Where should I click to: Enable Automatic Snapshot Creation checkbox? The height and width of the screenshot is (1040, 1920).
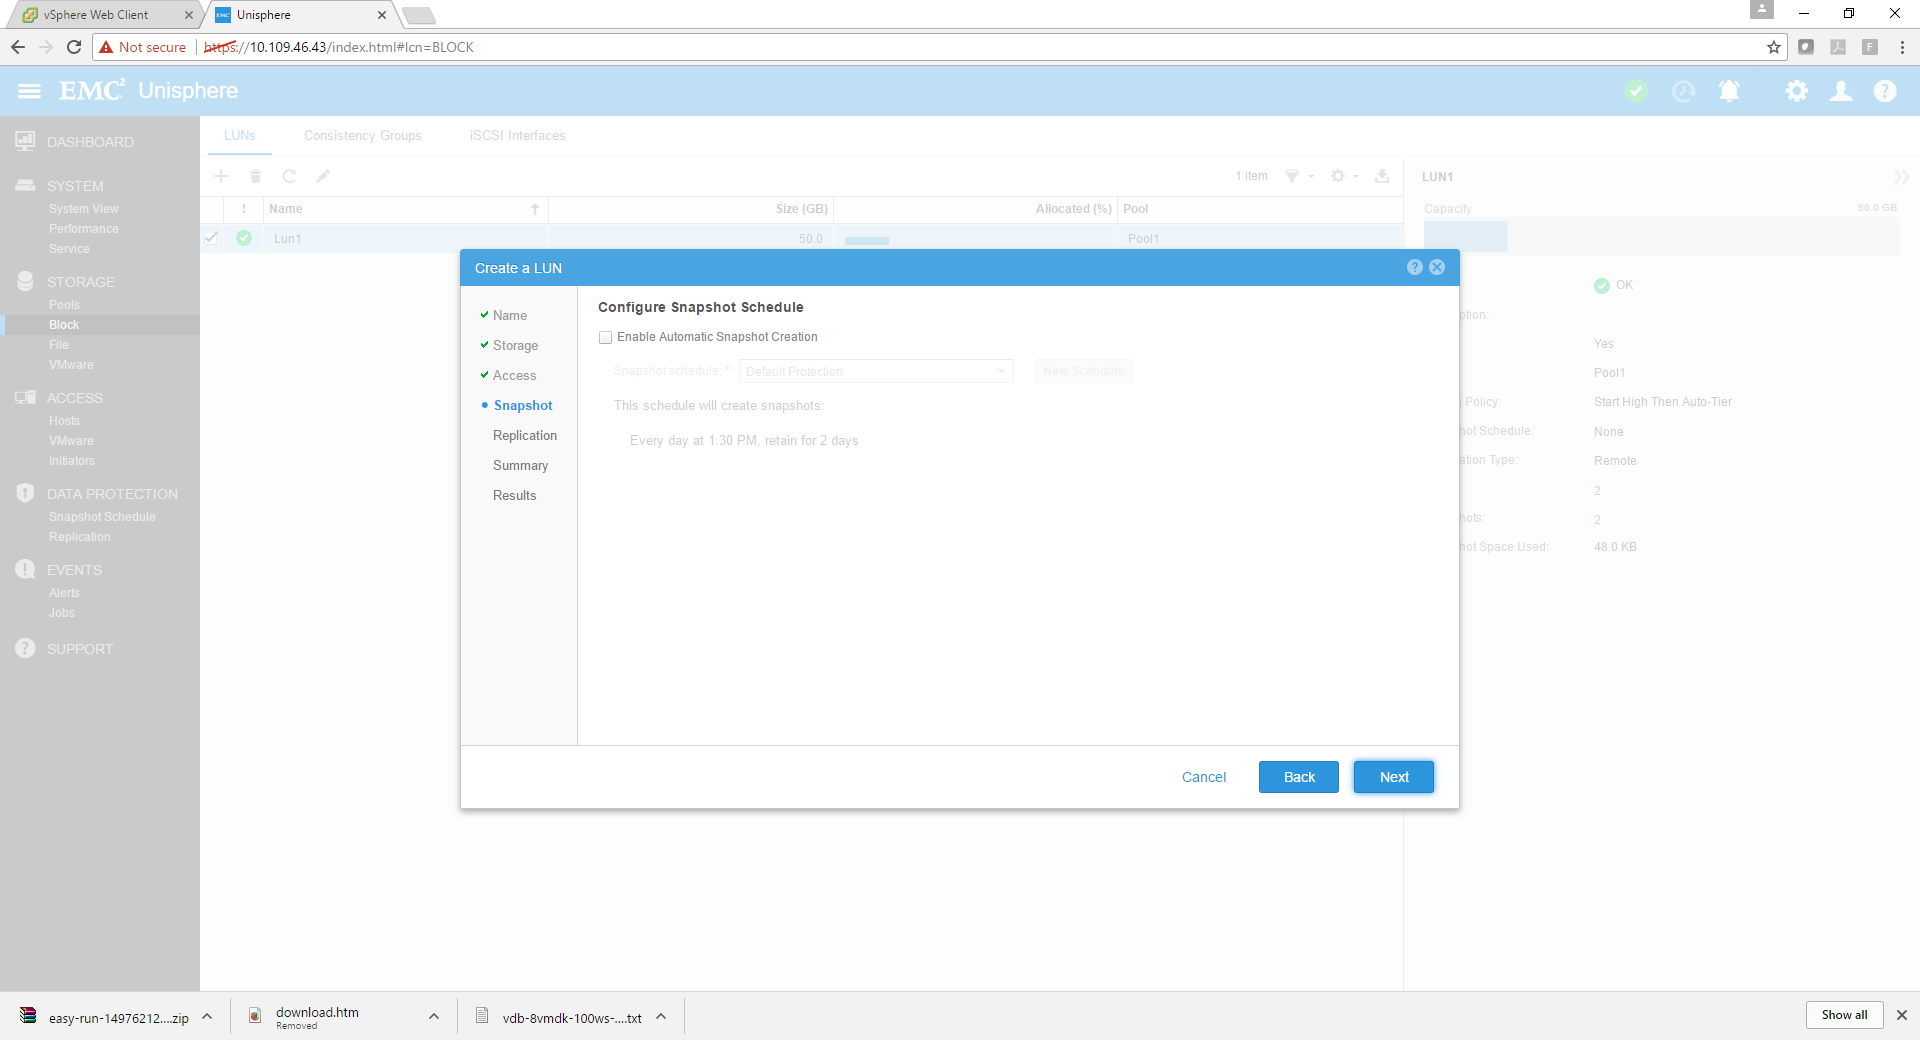tap(606, 338)
